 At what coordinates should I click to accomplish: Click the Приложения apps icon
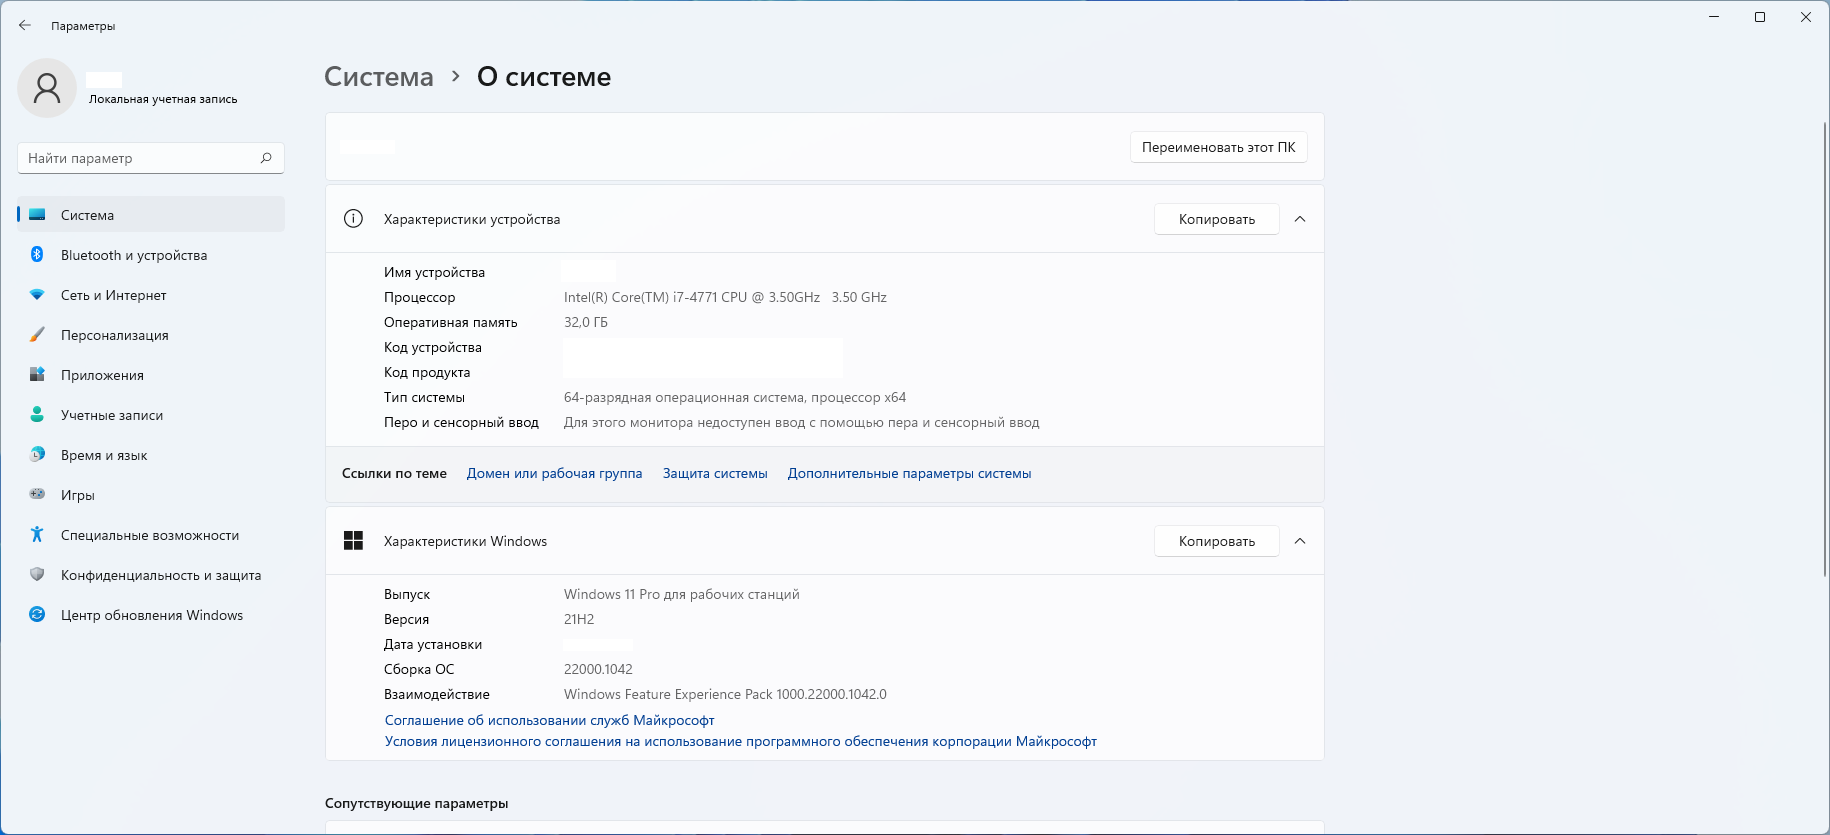point(37,375)
